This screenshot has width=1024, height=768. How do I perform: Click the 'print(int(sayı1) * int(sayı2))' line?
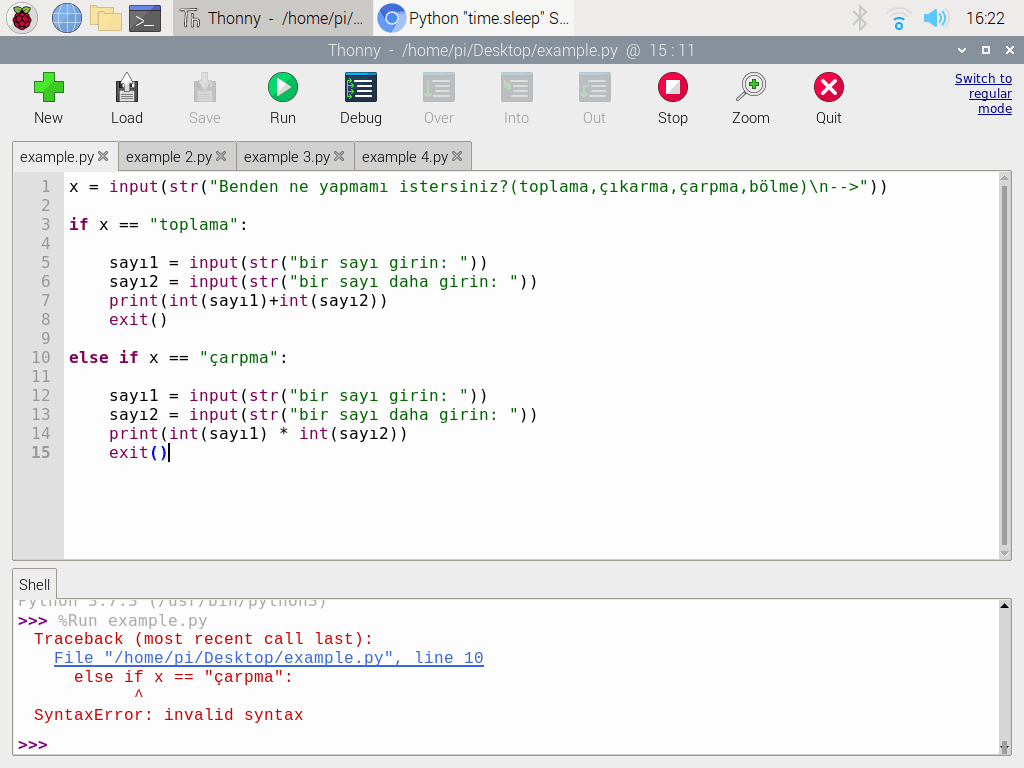click(258, 434)
